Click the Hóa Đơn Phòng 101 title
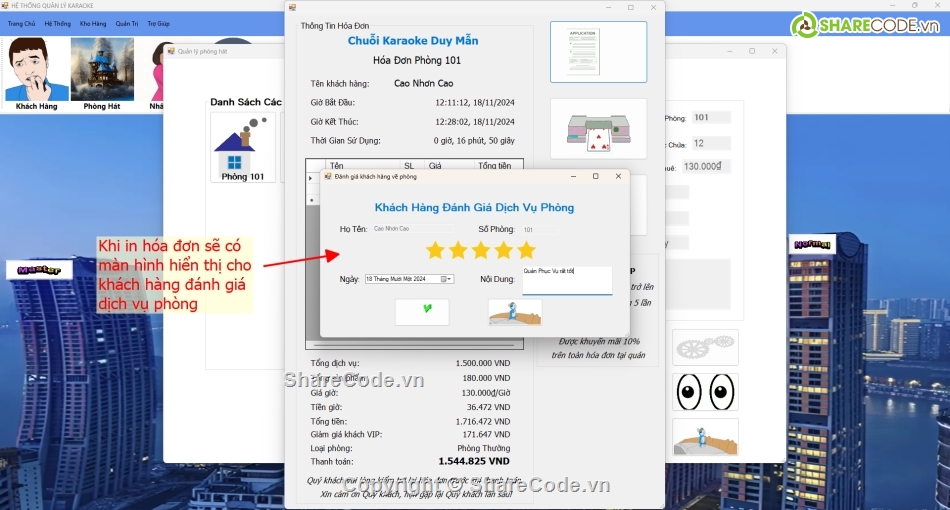 click(x=417, y=60)
